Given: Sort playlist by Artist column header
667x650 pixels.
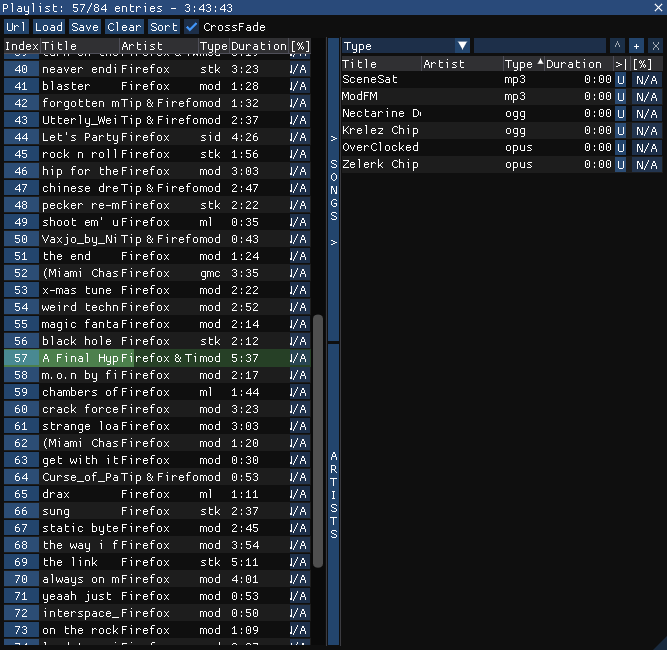Looking at the screenshot, I should [159, 46].
